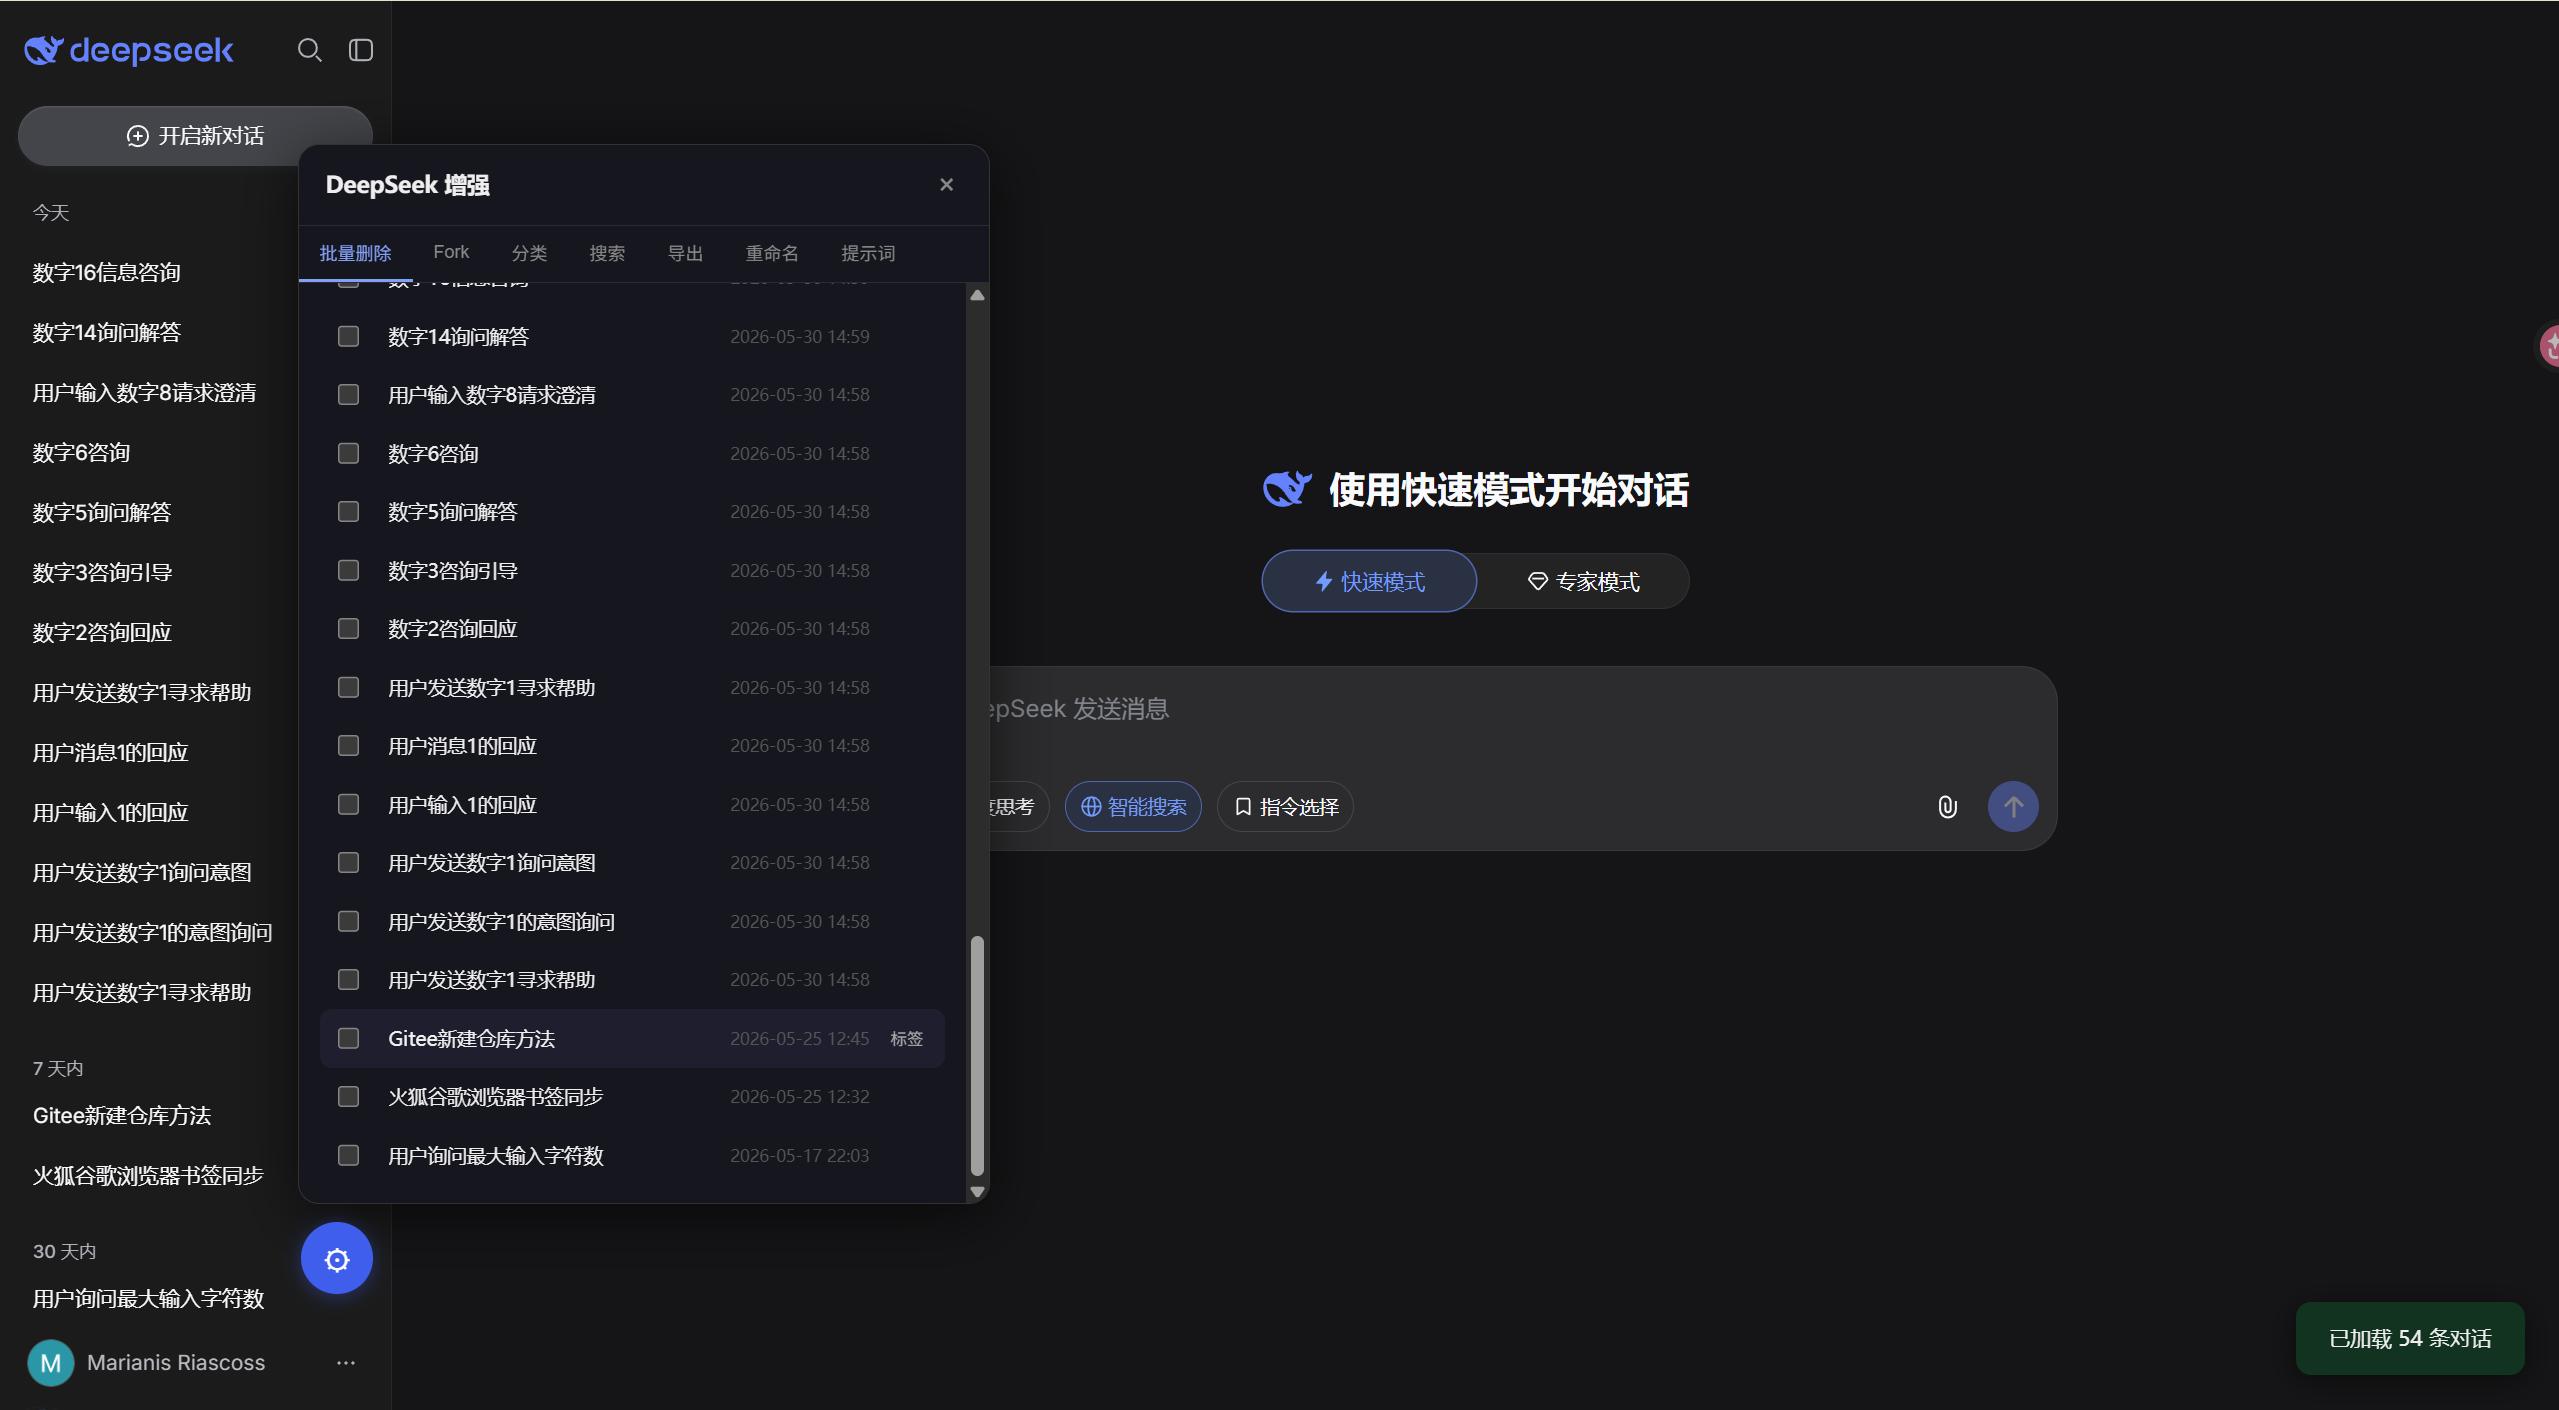The image size is (2559, 1410).
Task: Click the blue gear floating button
Action: [337, 1259]
